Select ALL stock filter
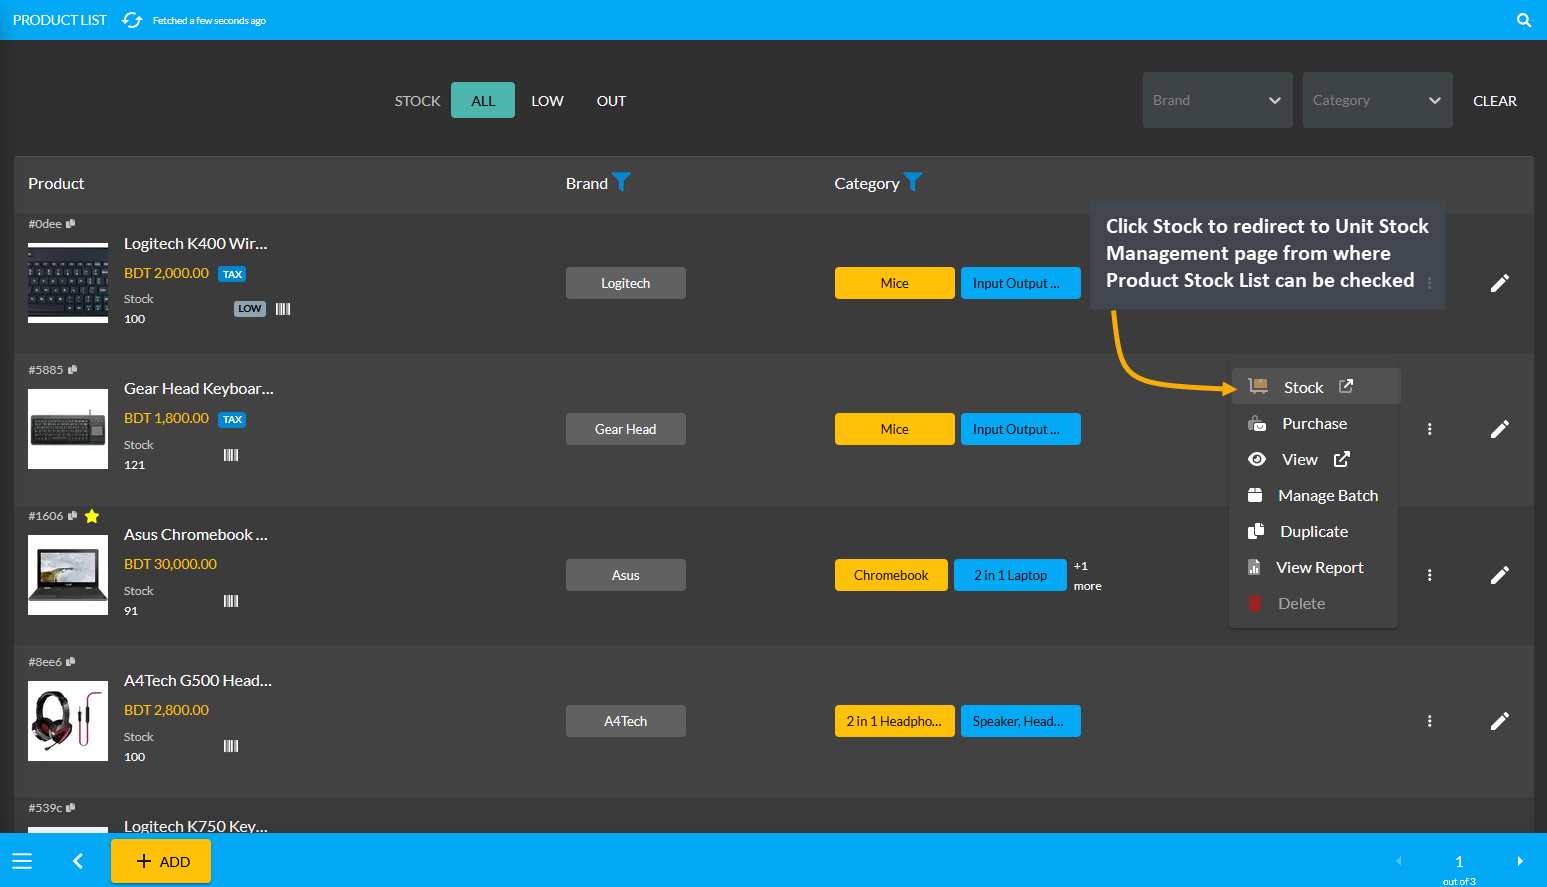Viewport: 1547px width, 887px height. tap(483, 100)
